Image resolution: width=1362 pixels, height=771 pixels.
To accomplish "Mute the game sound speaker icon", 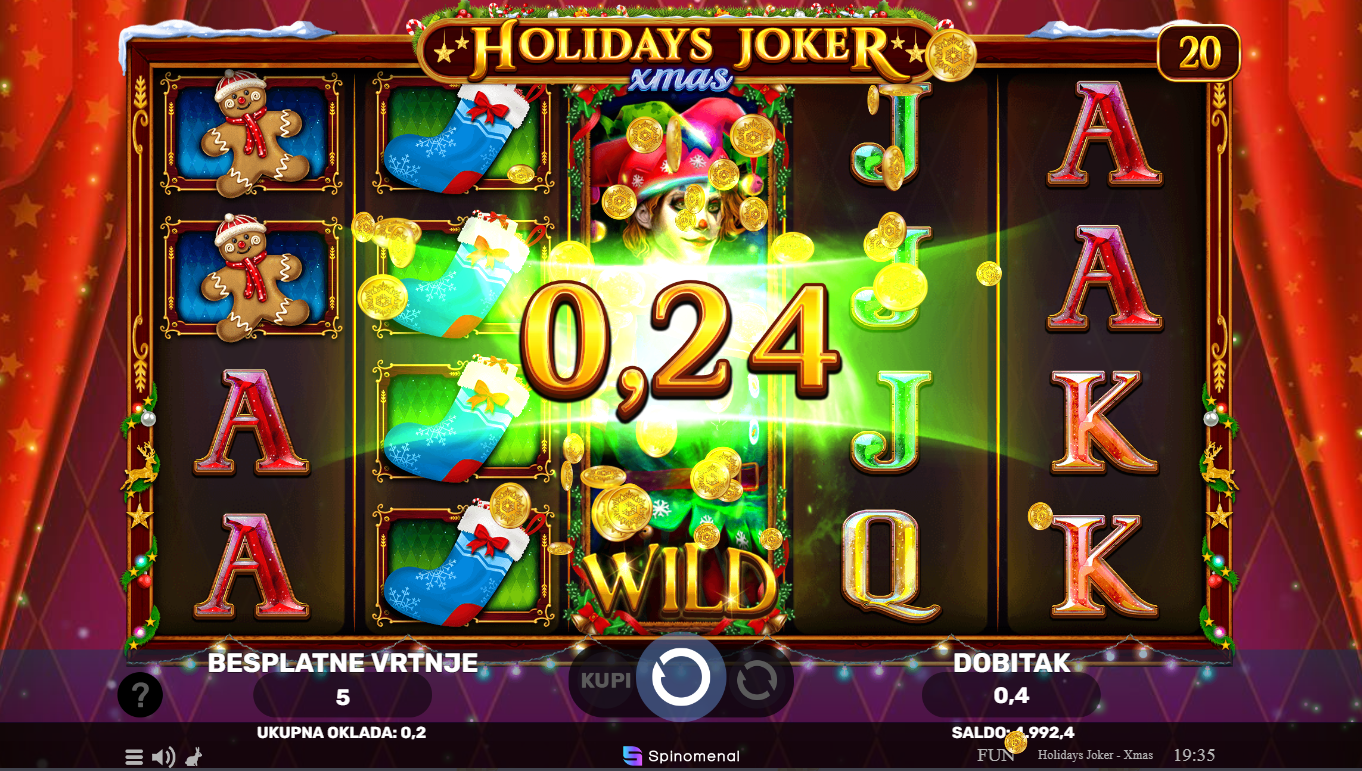I will tap(163, 757).
